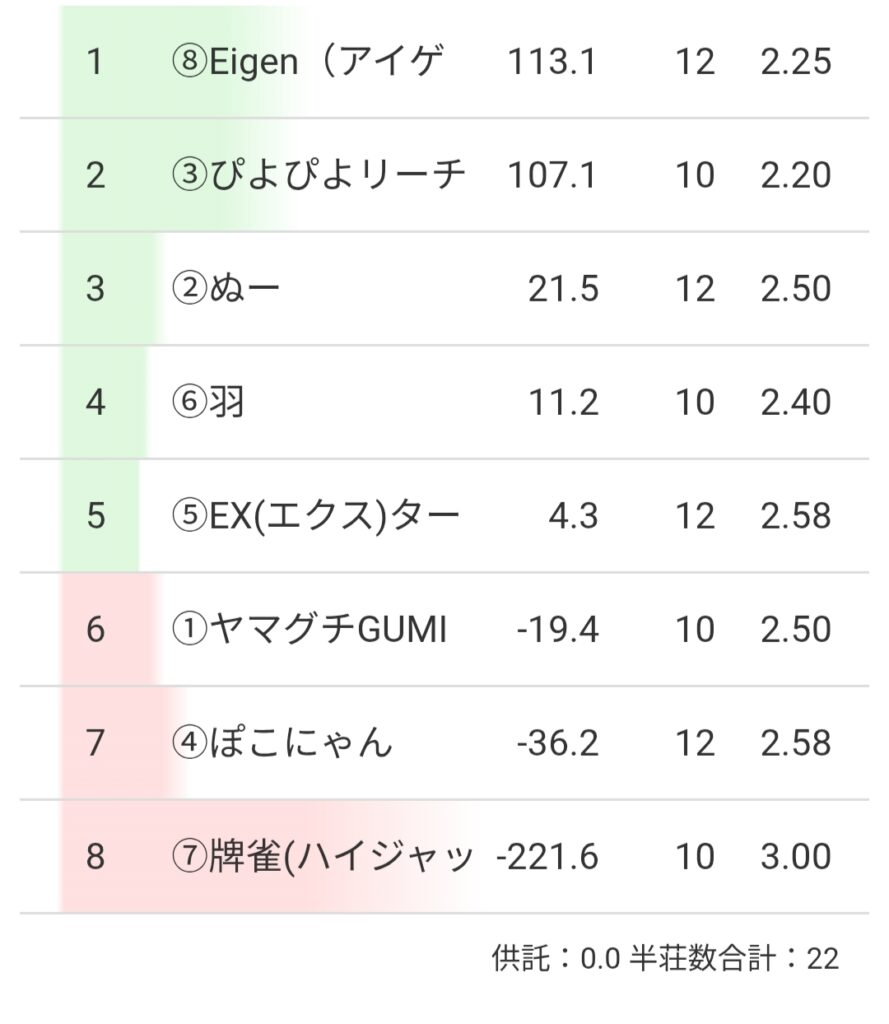Select ⑦牌雀(ハイジャッ team name
The image size is (889, 1024).
[x=322, y=857]
